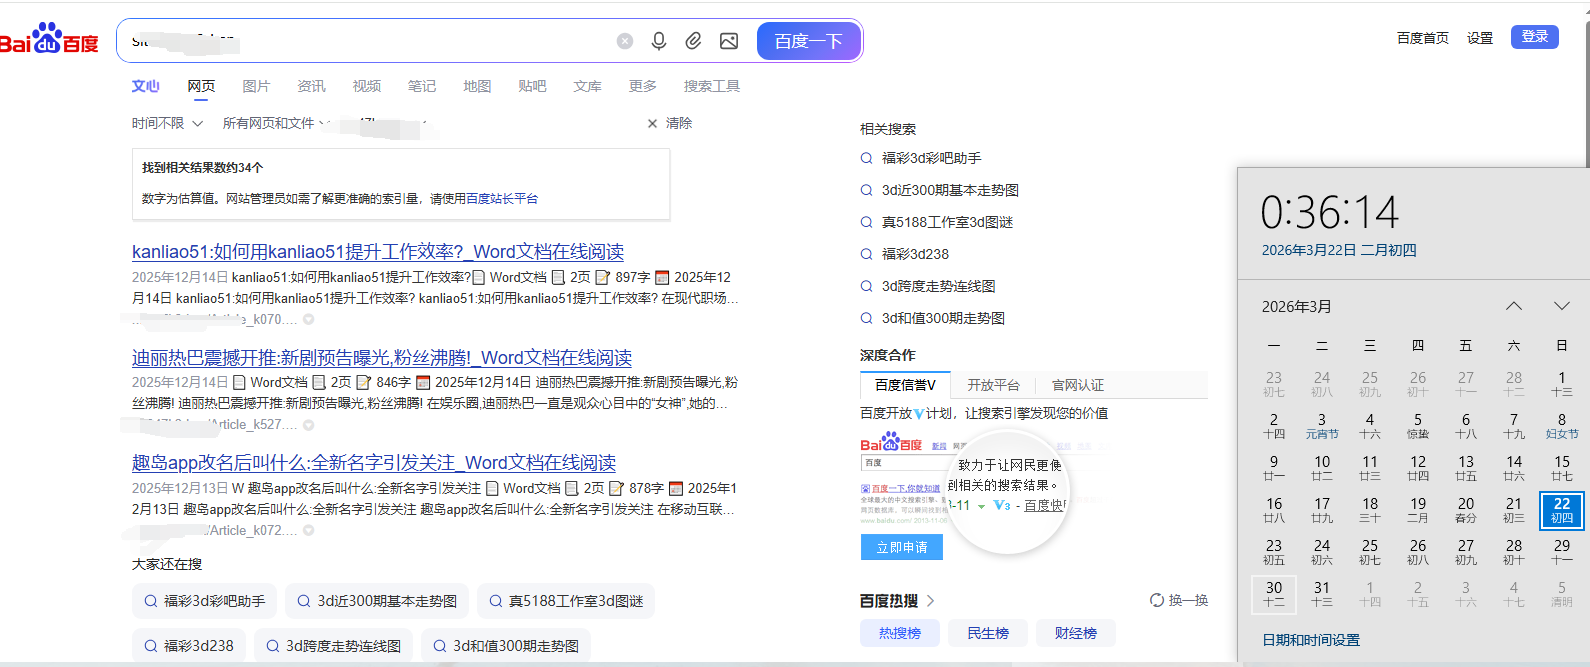Click the 福彩3d彩吧助手 suggestion chip

(204, 601)
